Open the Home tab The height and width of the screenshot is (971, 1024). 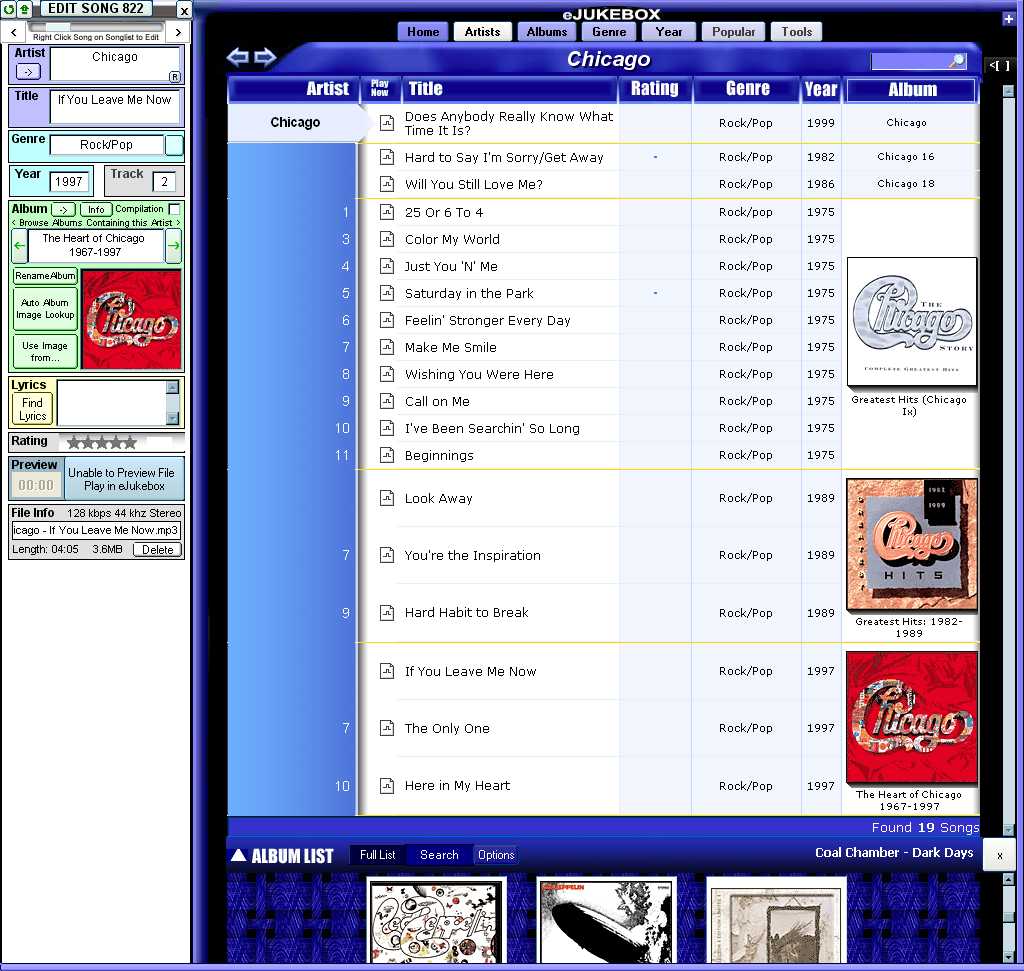(423, 32)
